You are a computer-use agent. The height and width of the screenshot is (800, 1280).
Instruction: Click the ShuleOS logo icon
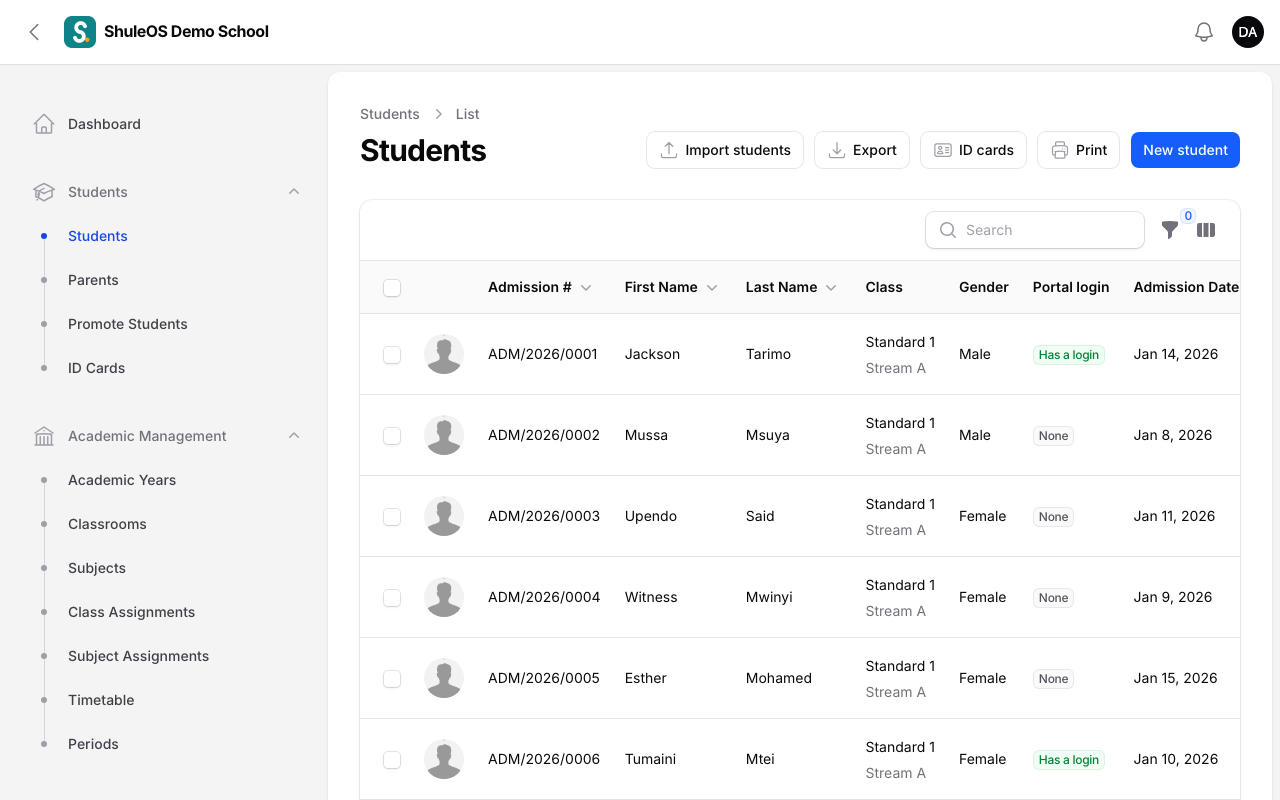[80, 32]
